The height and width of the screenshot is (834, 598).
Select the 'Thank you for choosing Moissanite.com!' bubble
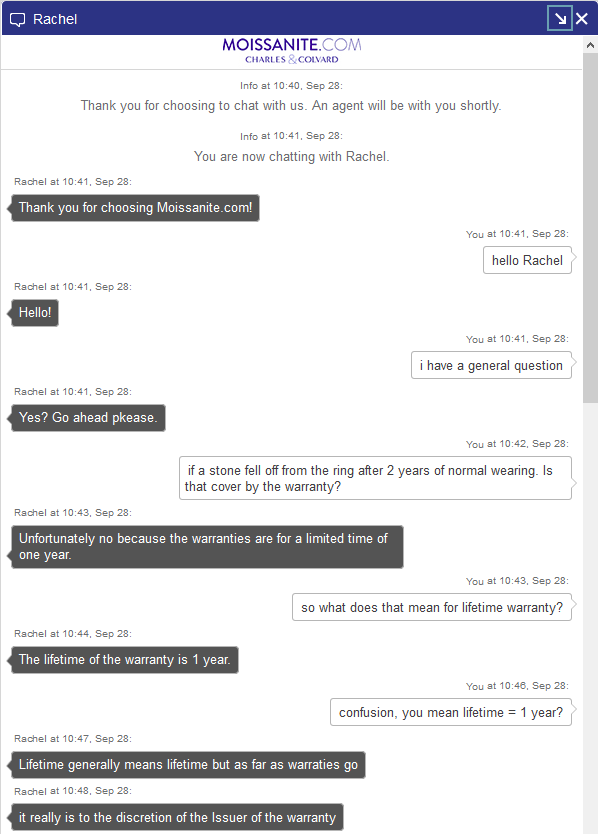[x=135, y=207]
